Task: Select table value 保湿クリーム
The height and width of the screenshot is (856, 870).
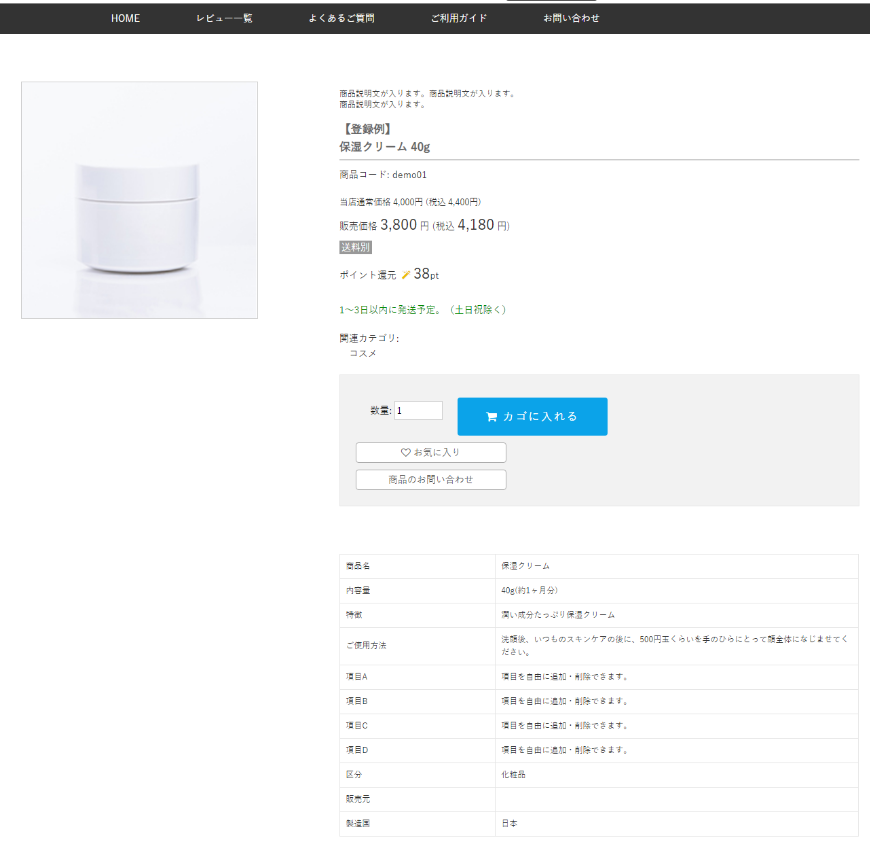Action: click(525, 566)
